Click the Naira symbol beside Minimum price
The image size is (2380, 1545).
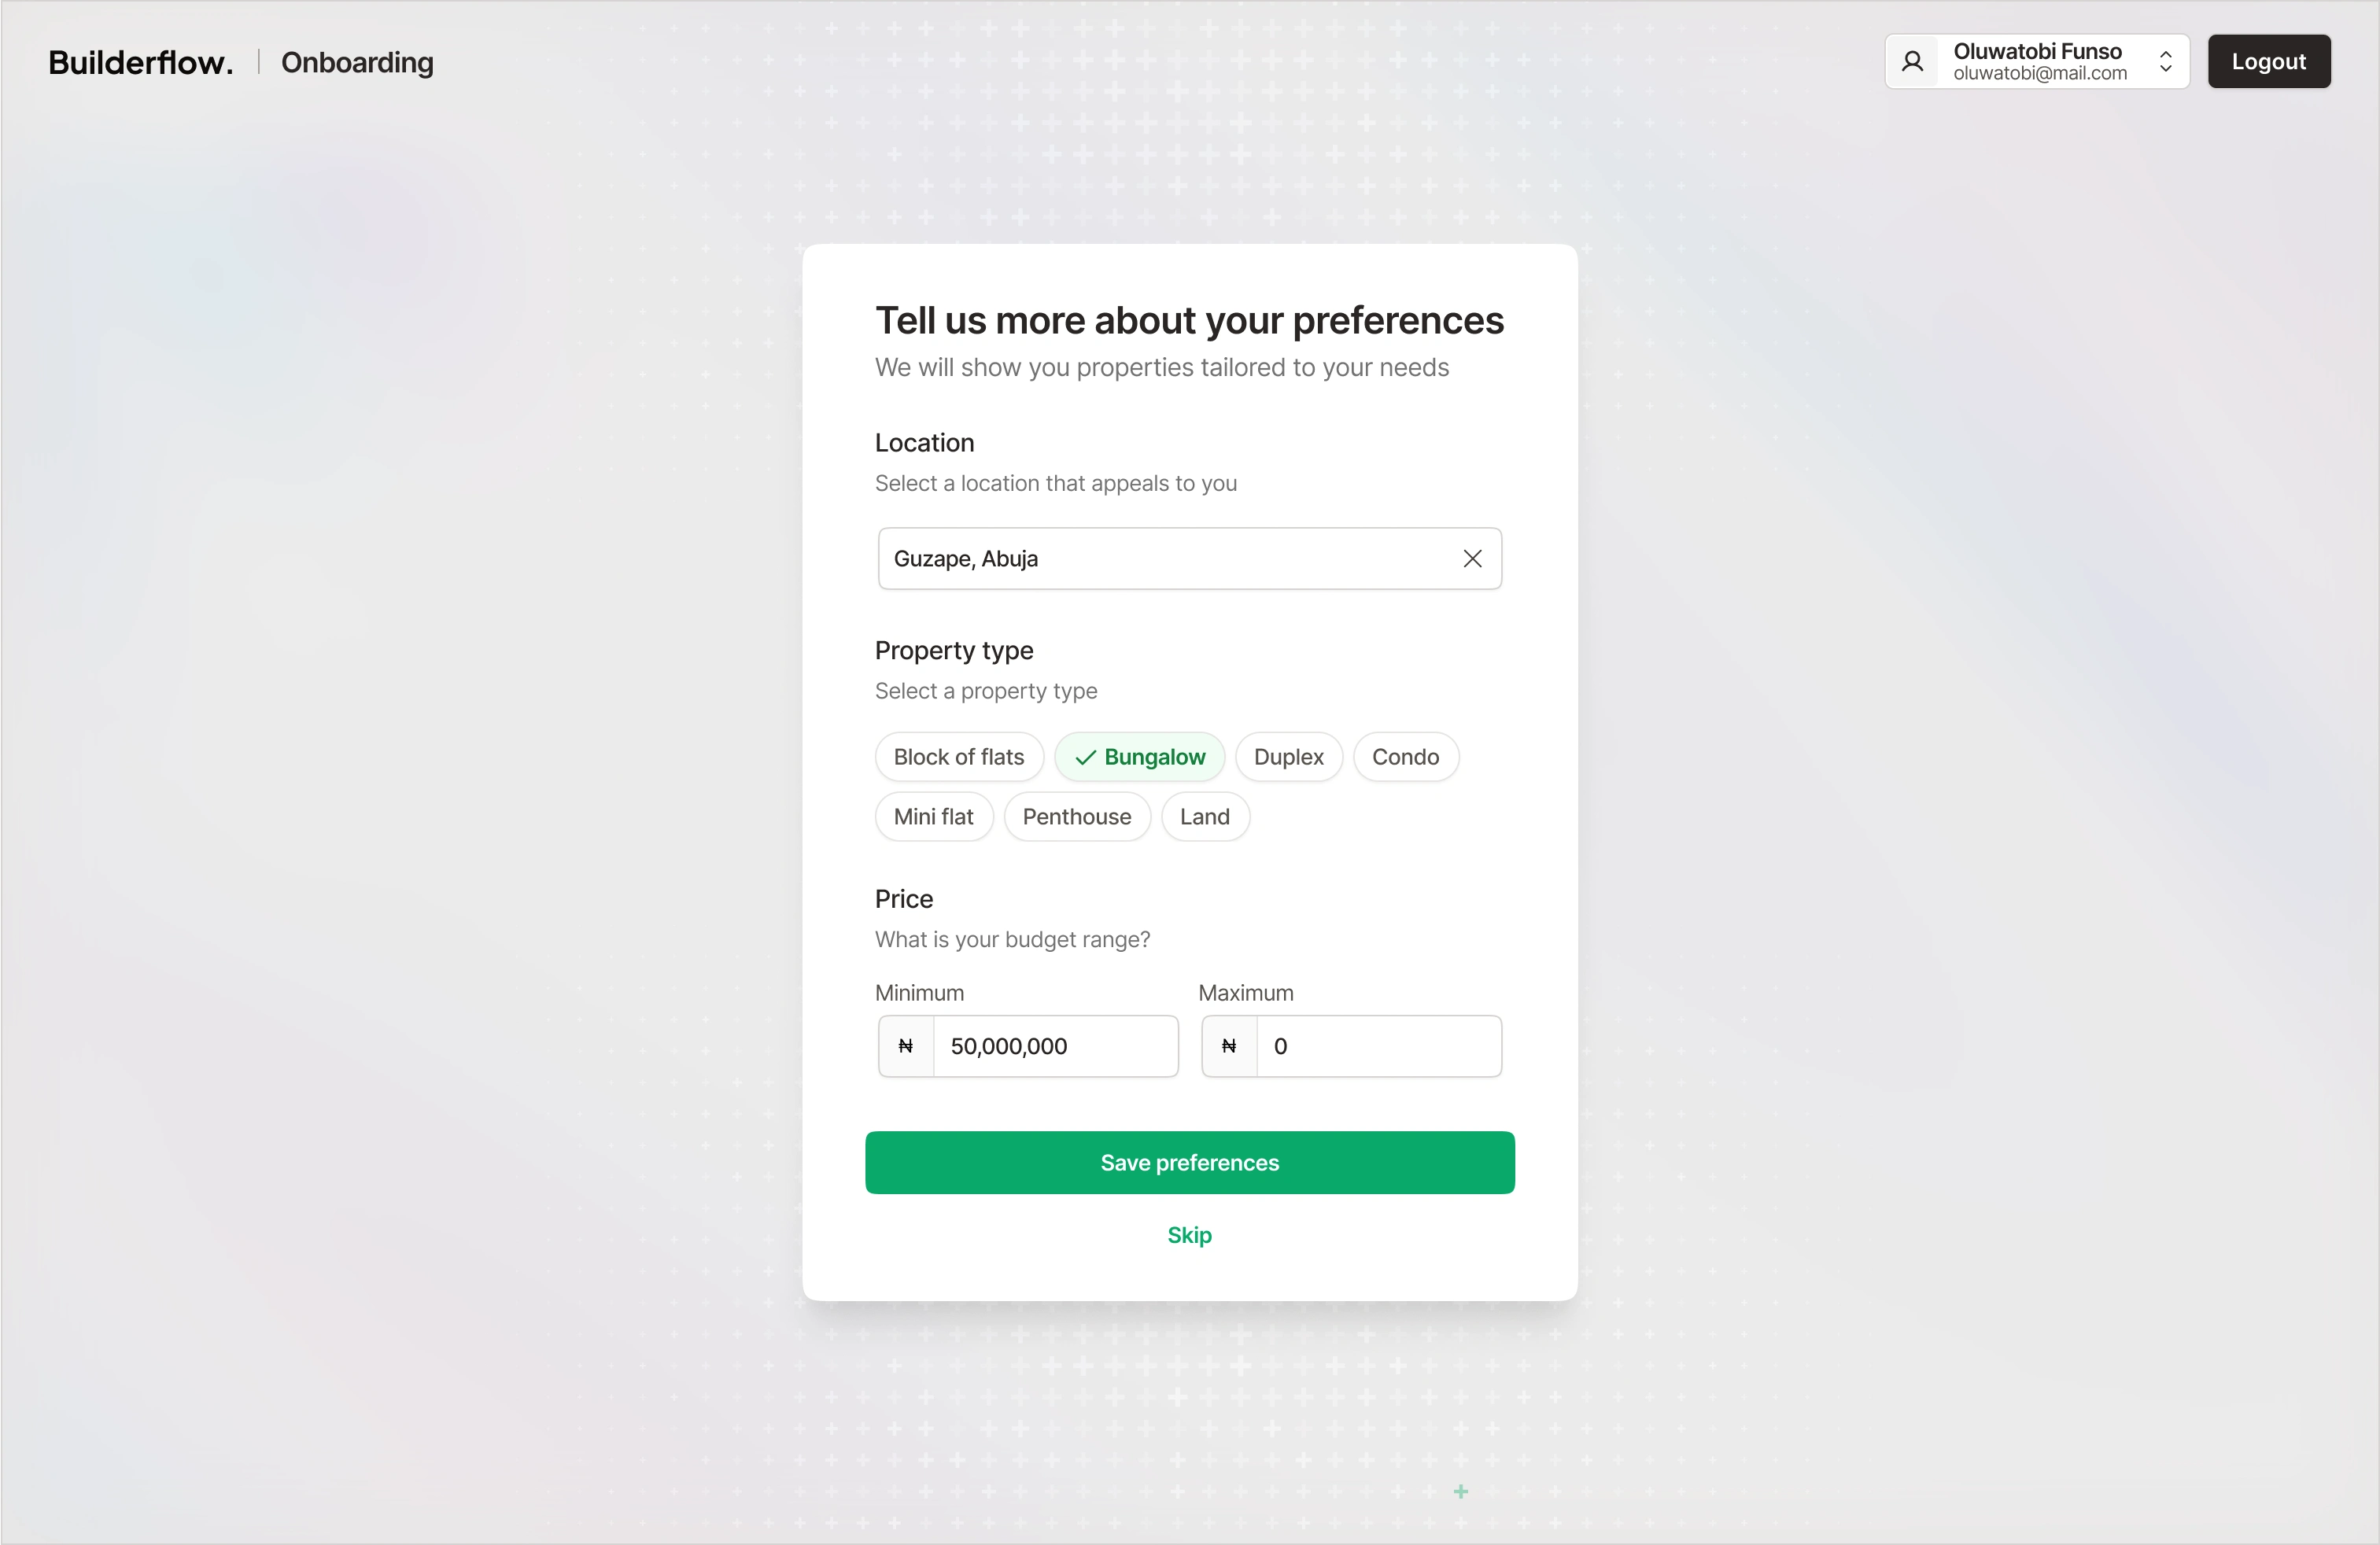click(906, 1046)
